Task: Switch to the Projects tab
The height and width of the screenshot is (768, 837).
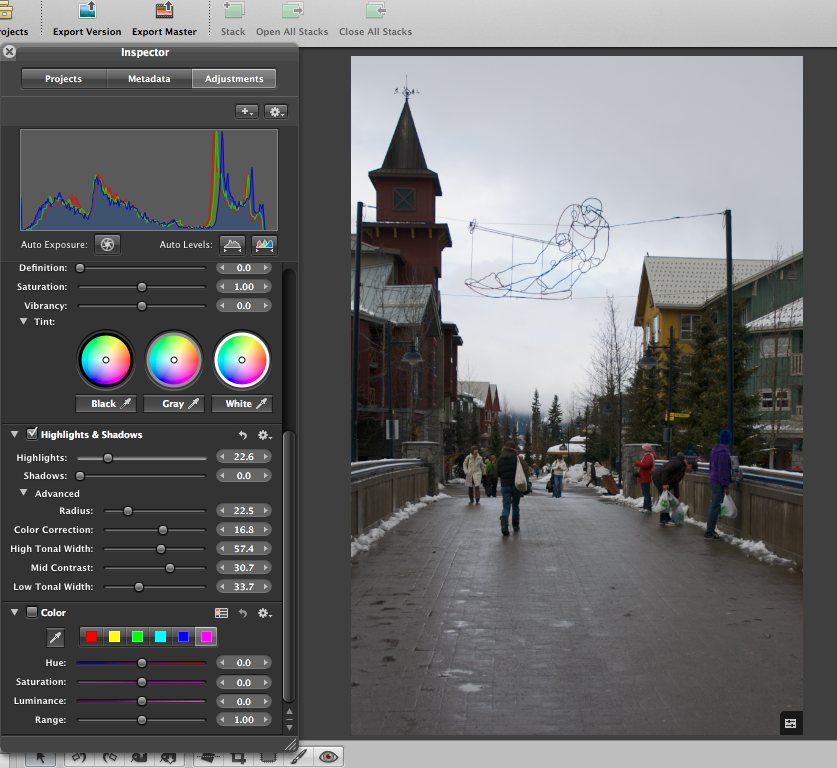Action: 64,79
